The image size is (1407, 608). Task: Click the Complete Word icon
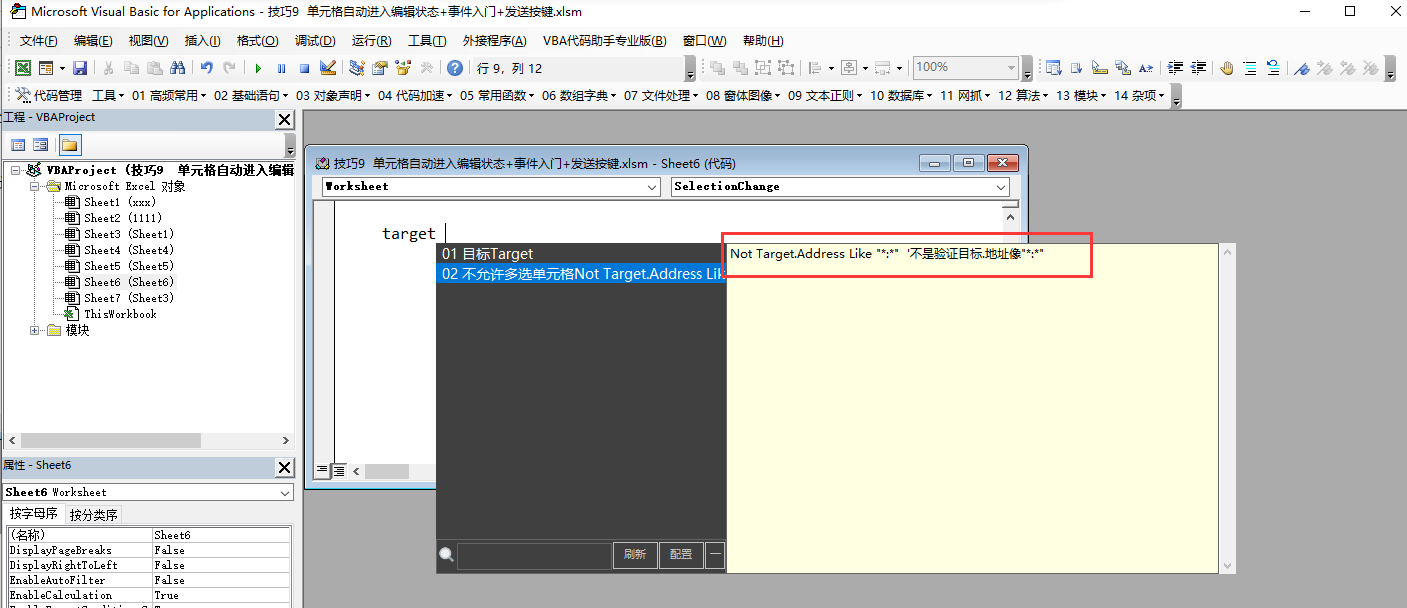1147,68
